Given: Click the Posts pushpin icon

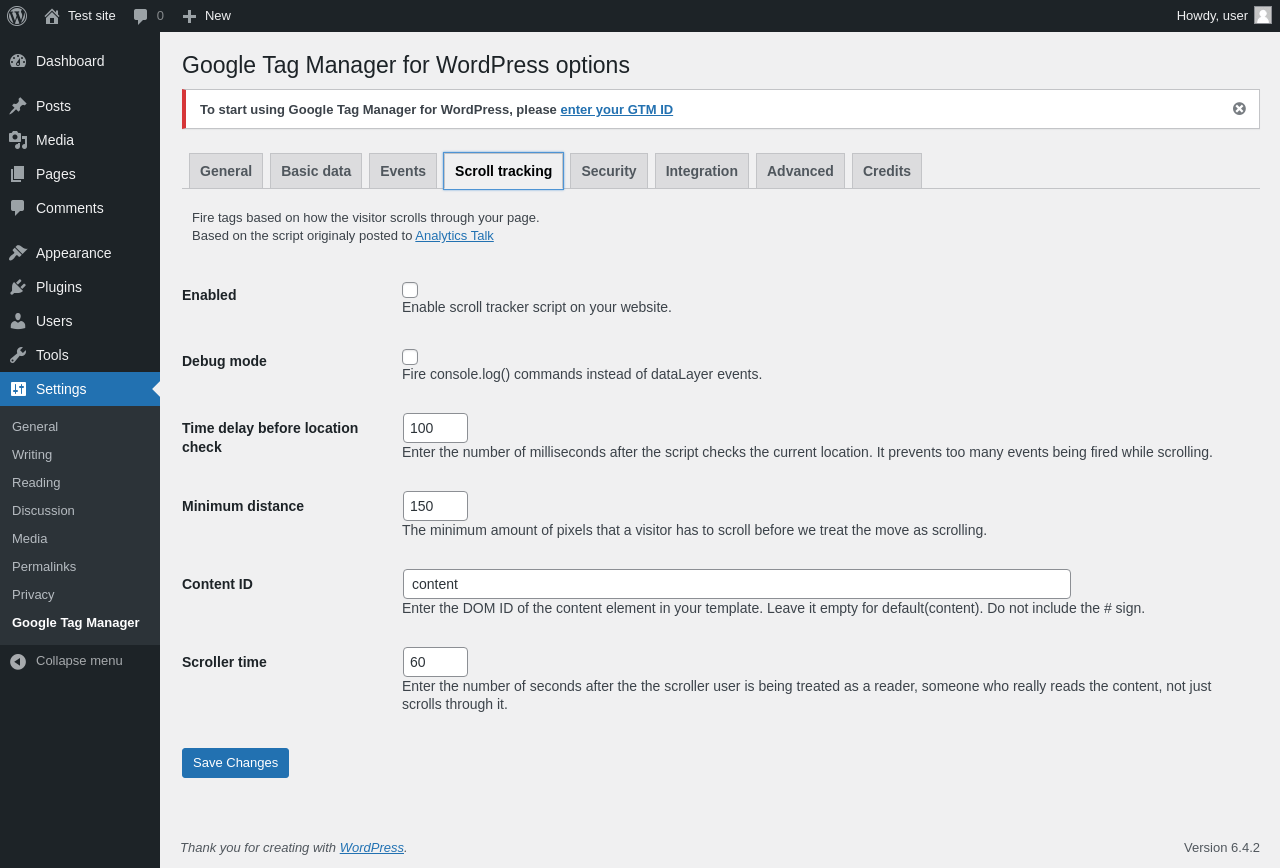Looking at the screenshot, I should [x=18, y=106].
